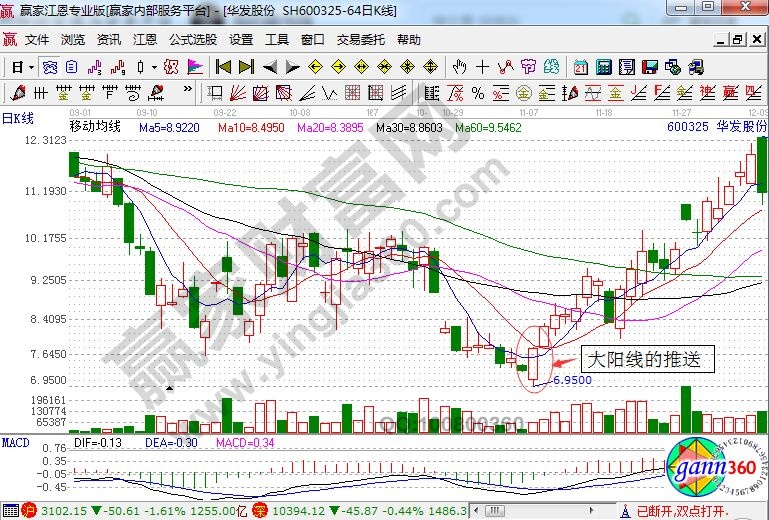This screenshot has width=769, height=520.
Task: Select the Gann box tool
Action: 261,93
